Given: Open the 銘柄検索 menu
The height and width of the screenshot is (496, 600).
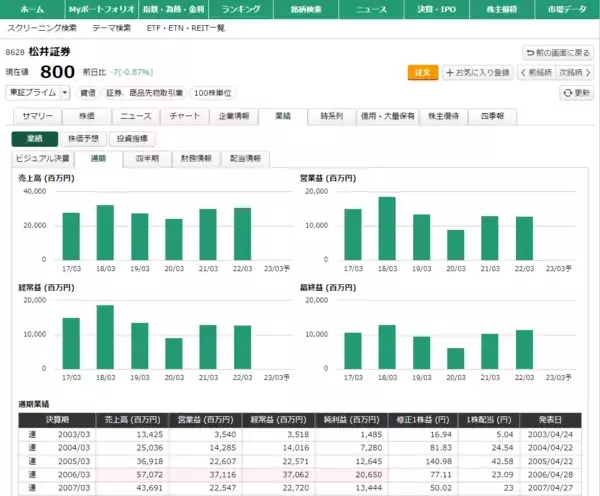Looking at the screenshot, I should [x=306, y=9].
